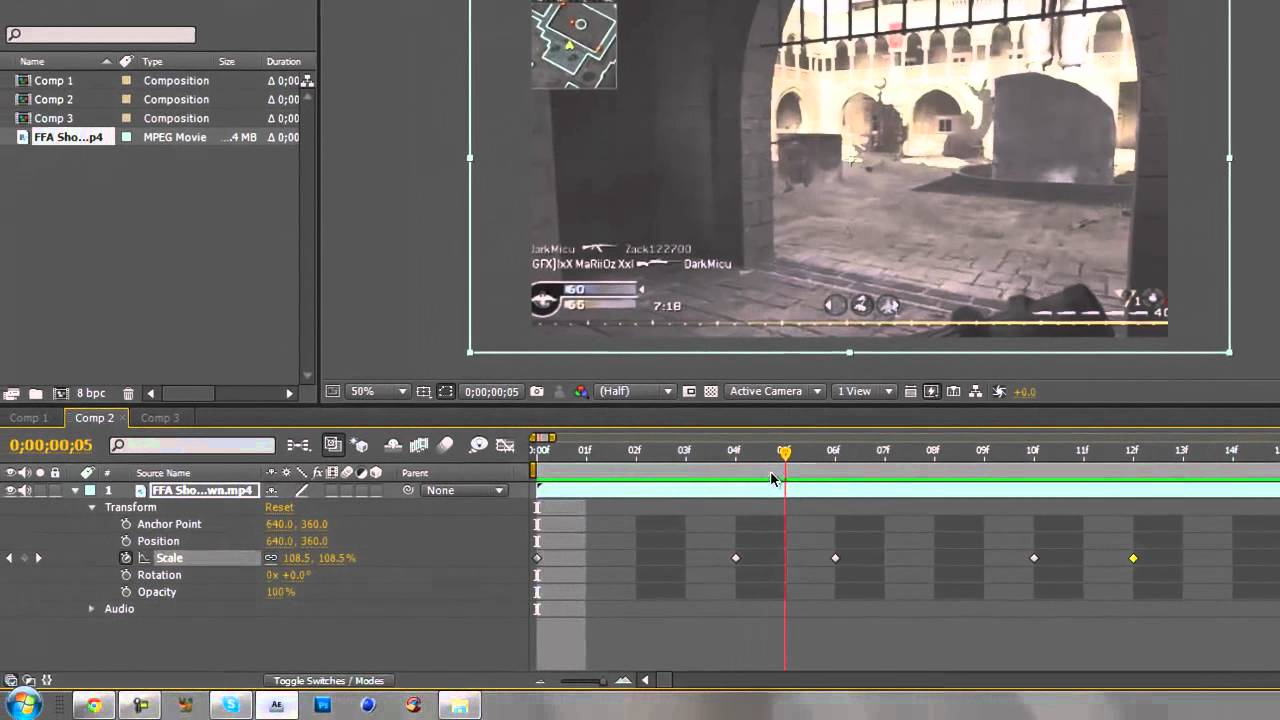Delete selected project item with trash icon

[x=128, y=394]
